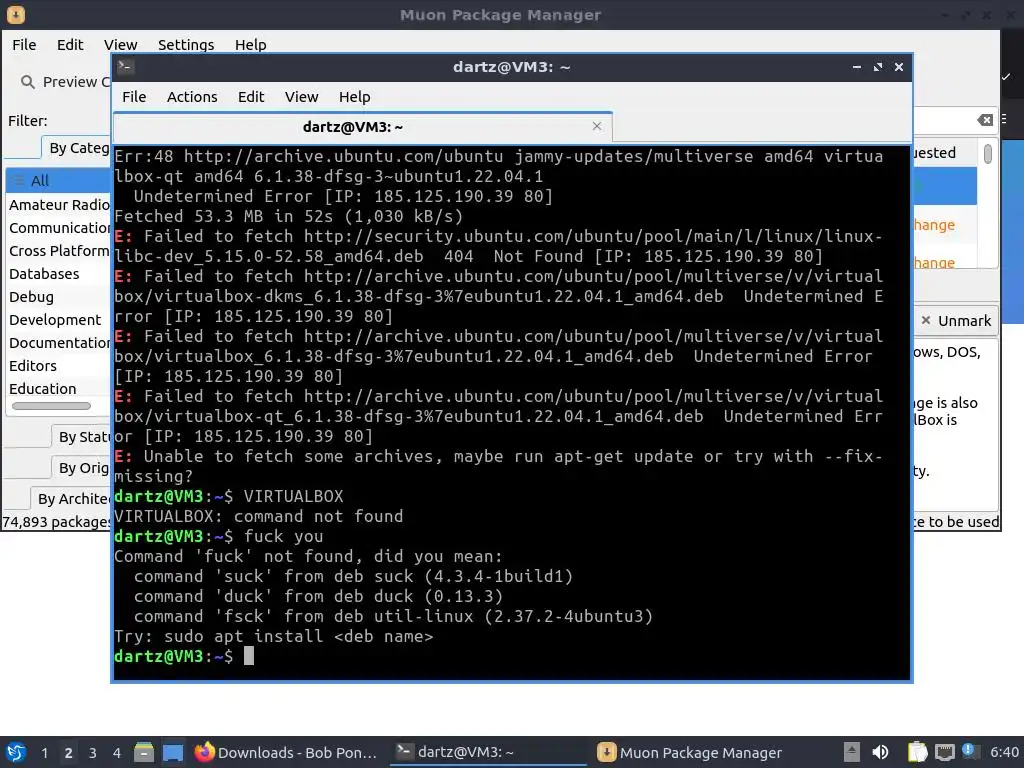Select the By Category filter tab in Muon
This screenshot has height=768, width=1024.
coord(76,148)
